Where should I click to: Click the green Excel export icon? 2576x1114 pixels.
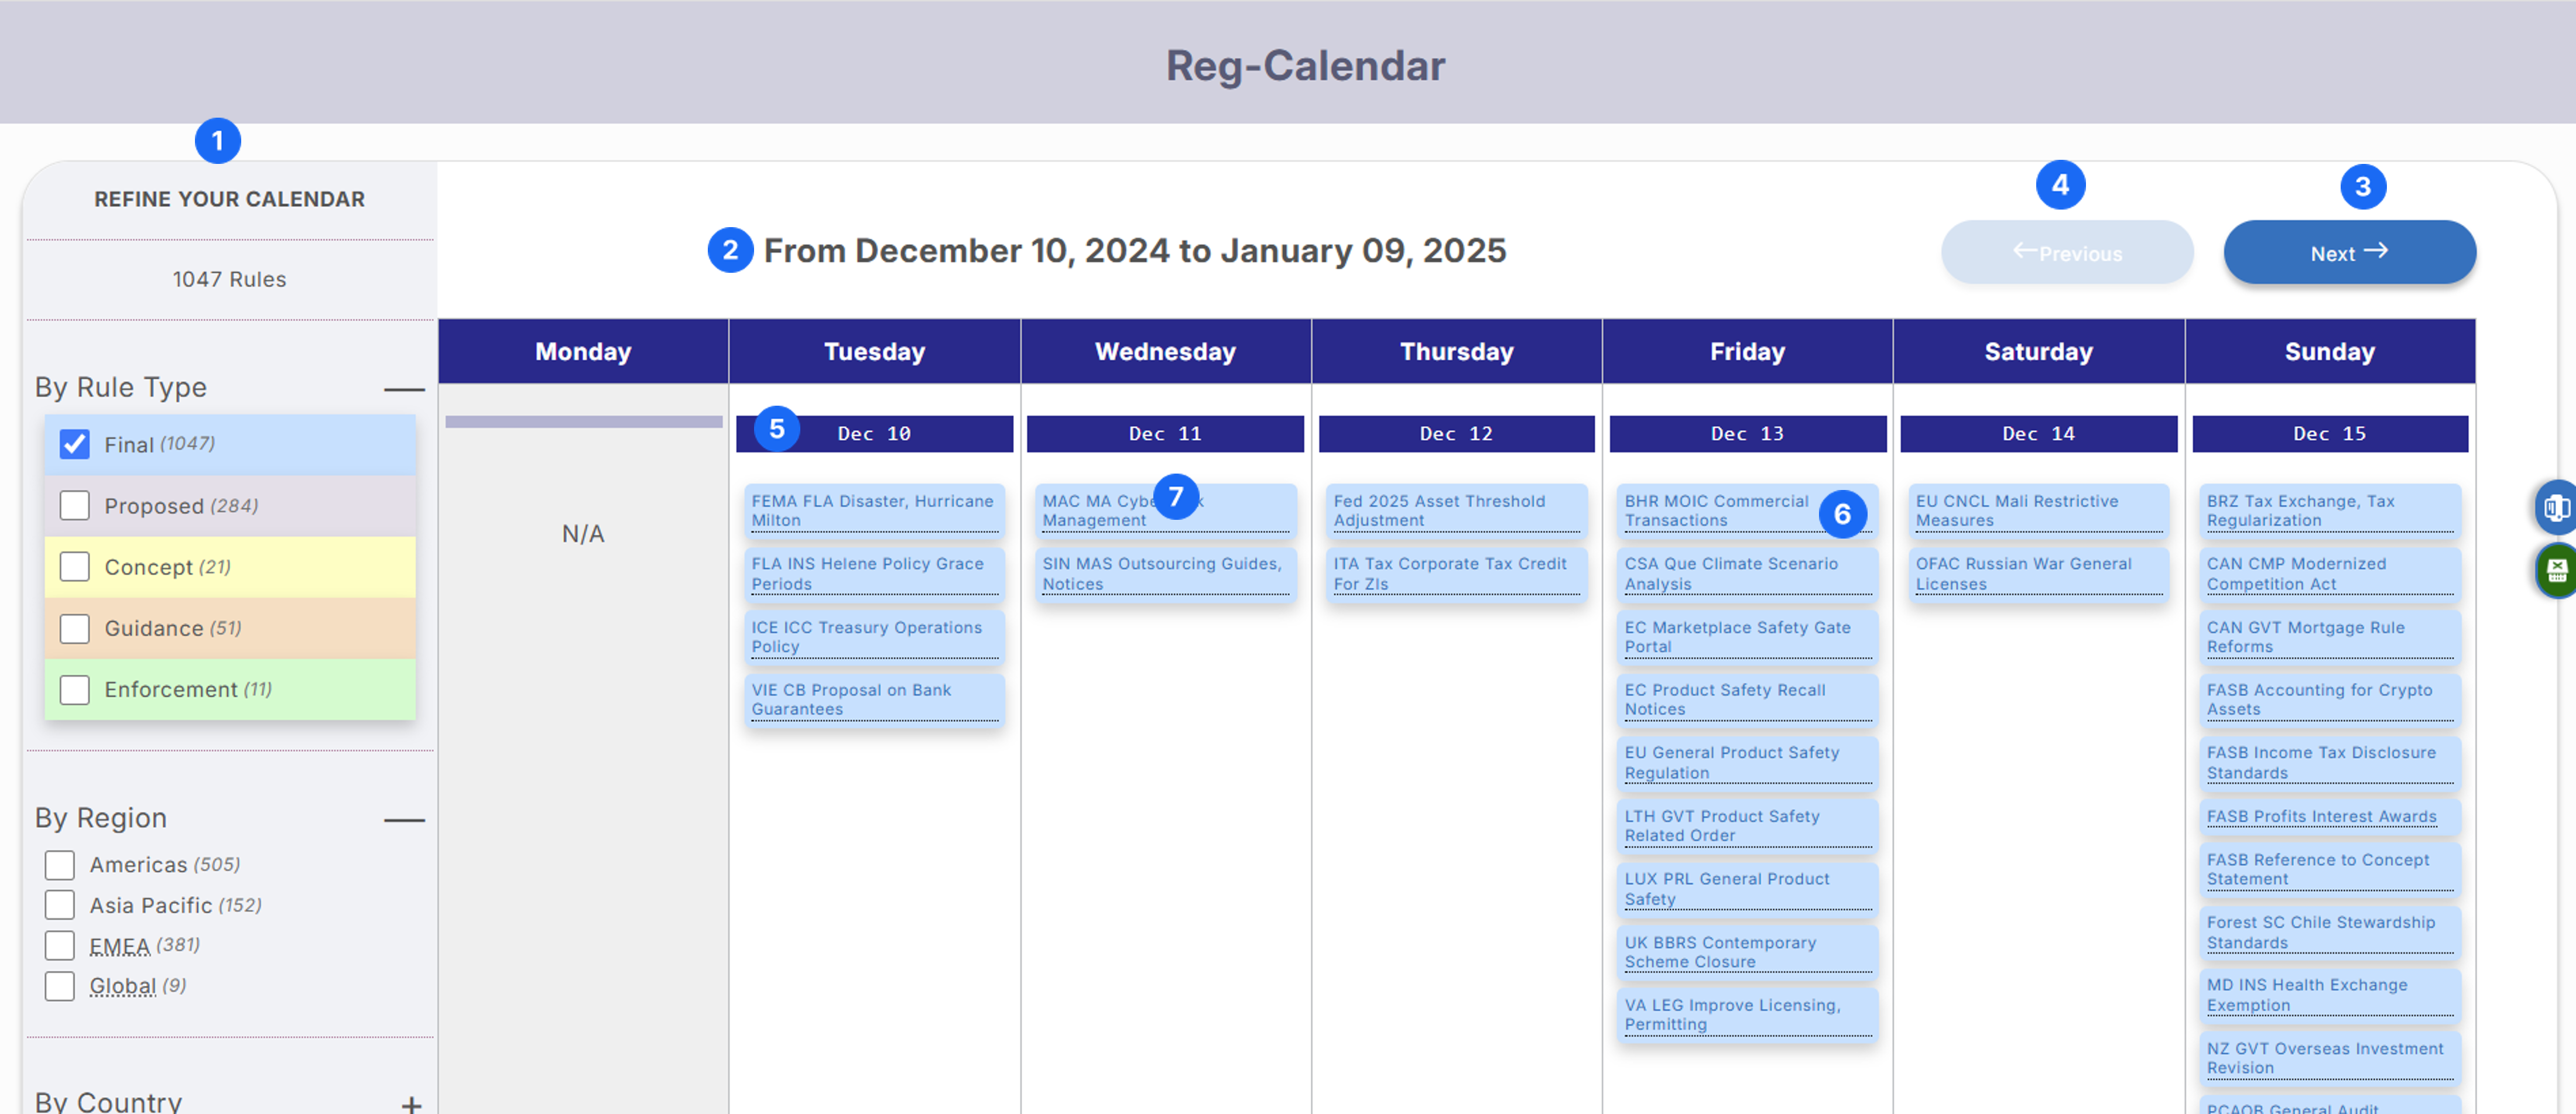click(x=2557, y=570)
